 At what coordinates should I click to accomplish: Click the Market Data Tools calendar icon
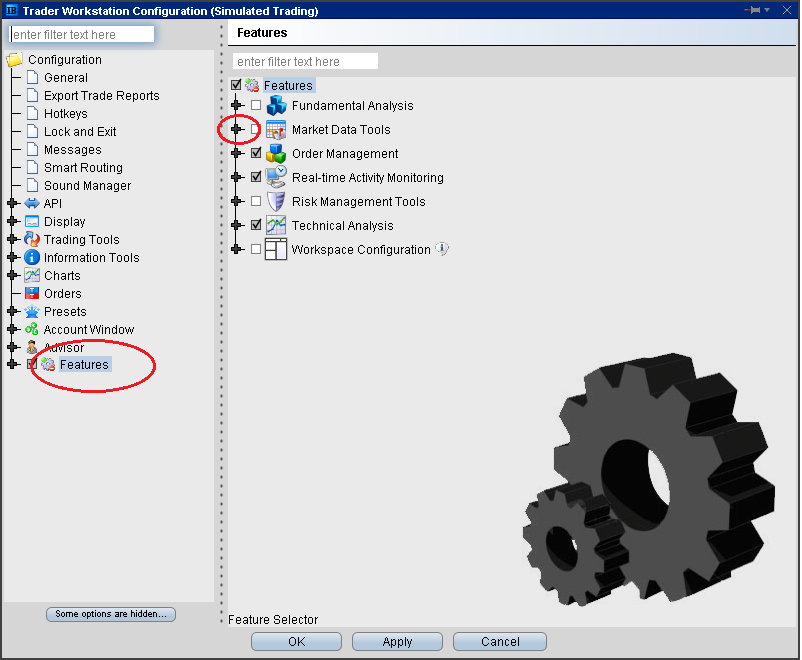(276, 130)
